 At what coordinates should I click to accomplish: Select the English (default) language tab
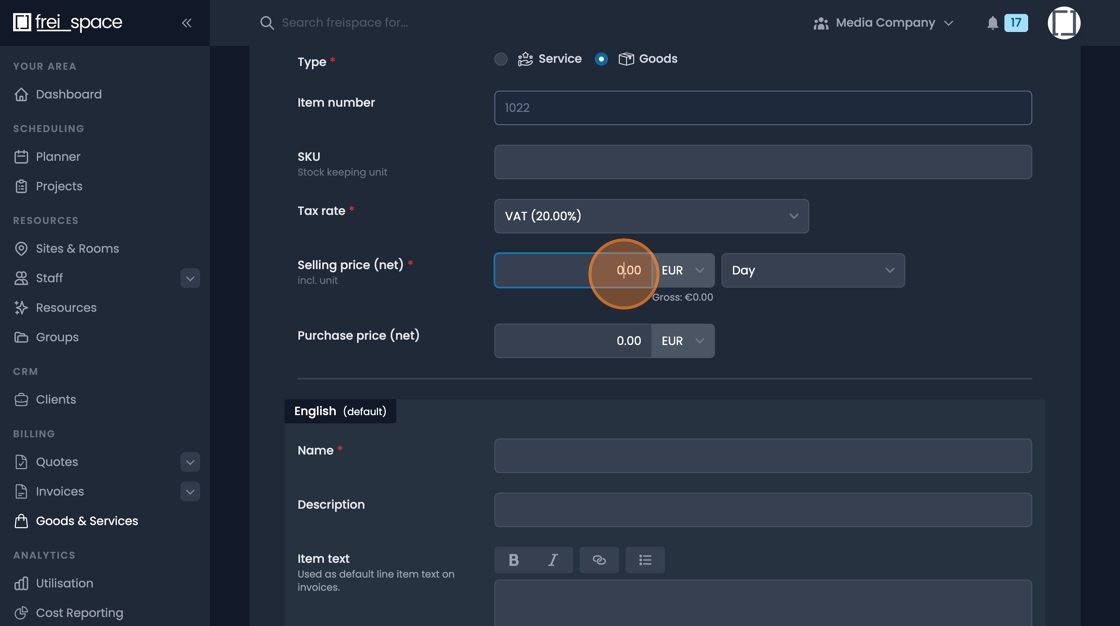coord(340,411)
